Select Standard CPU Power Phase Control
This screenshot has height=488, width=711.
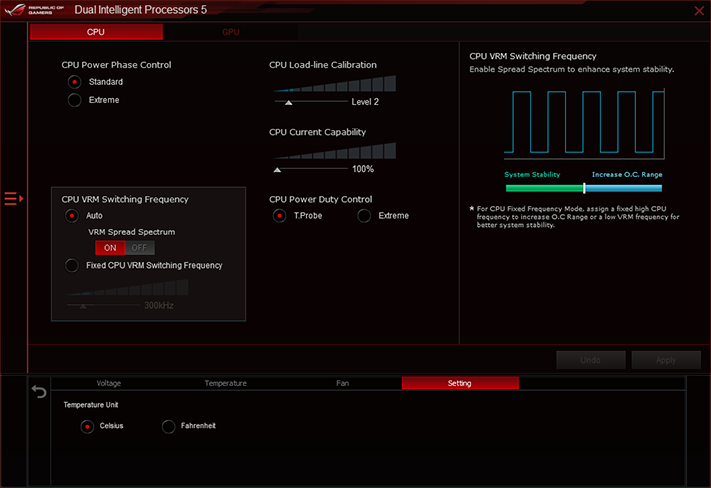pos(74,82)
